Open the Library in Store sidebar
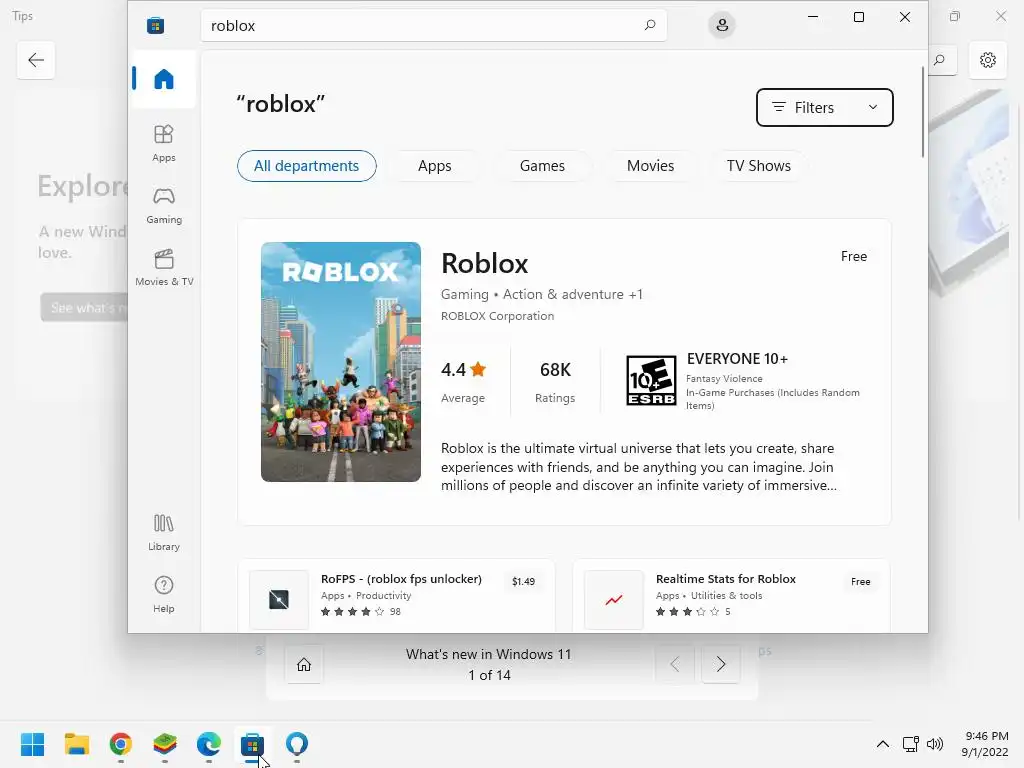The width and height of the screenshot is (1024, 768). [164, 532]
